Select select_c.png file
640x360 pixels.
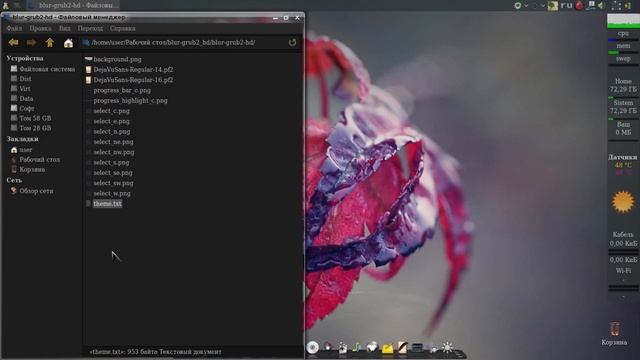(x=111, y=111)
